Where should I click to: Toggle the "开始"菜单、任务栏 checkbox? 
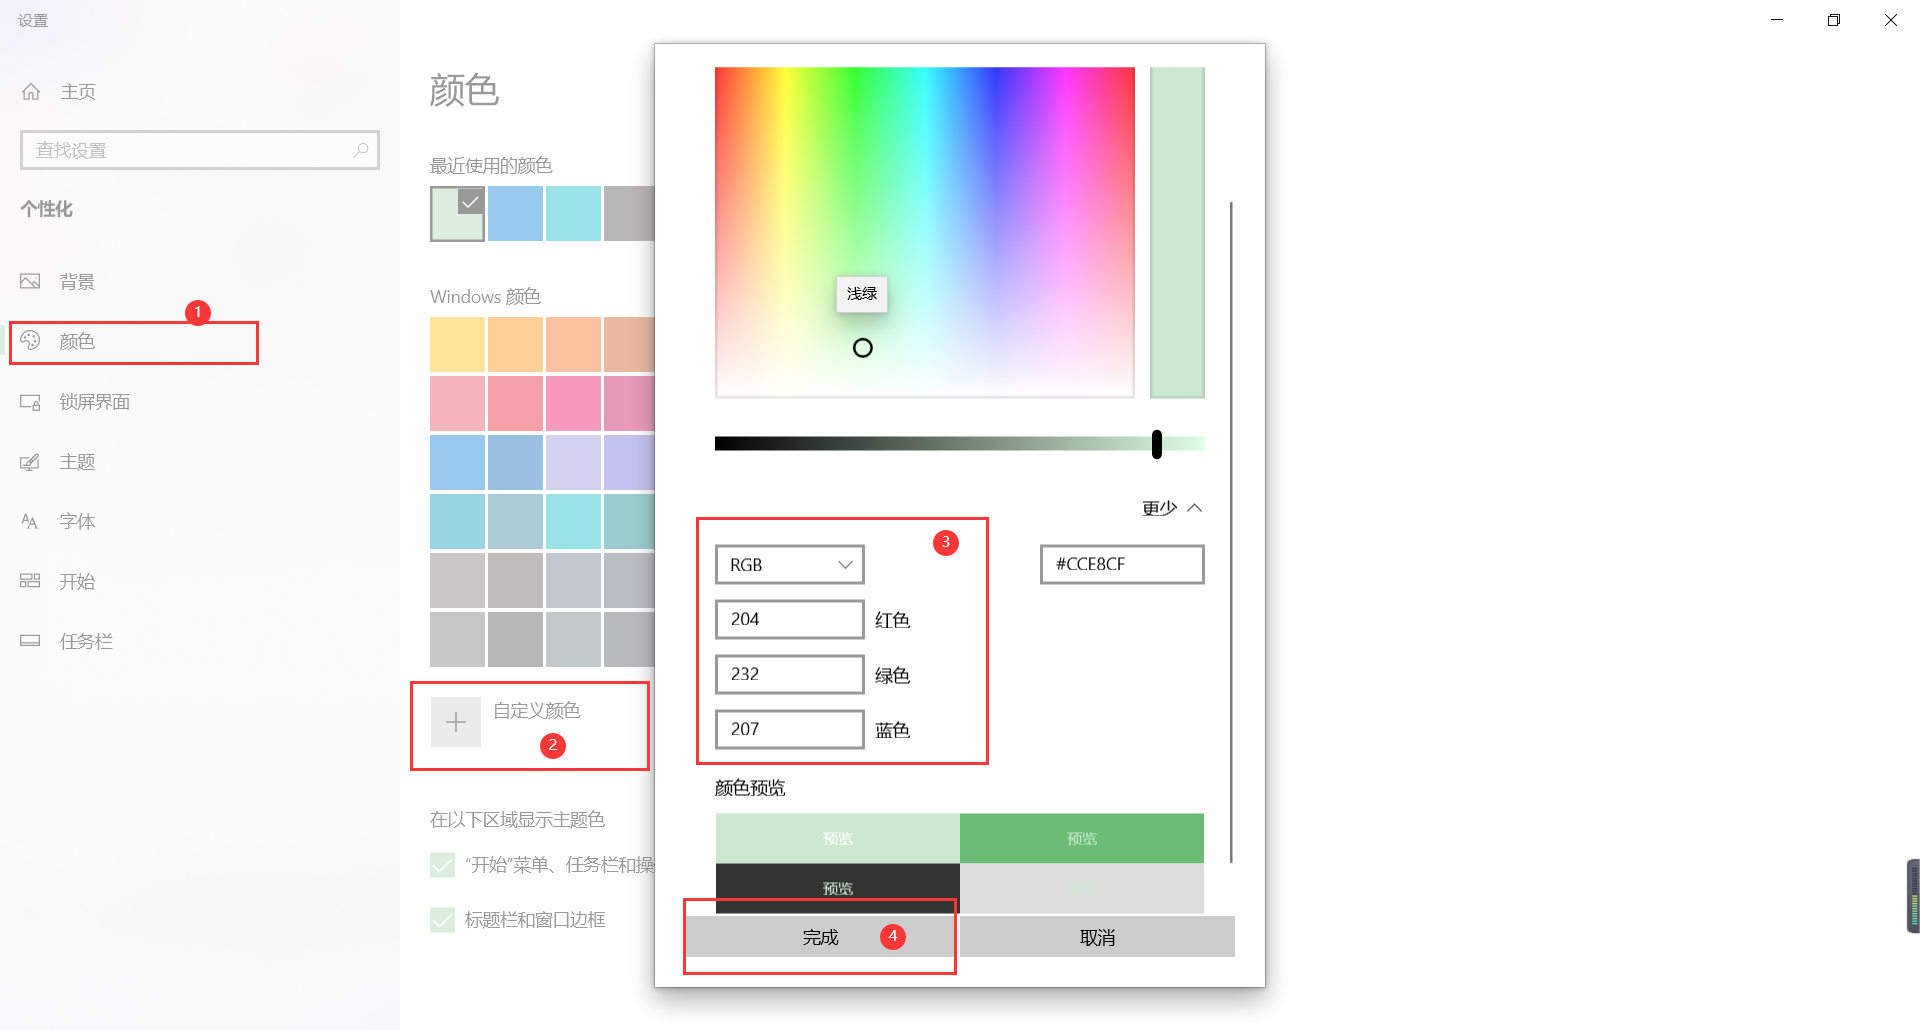(x=442, y=865)
